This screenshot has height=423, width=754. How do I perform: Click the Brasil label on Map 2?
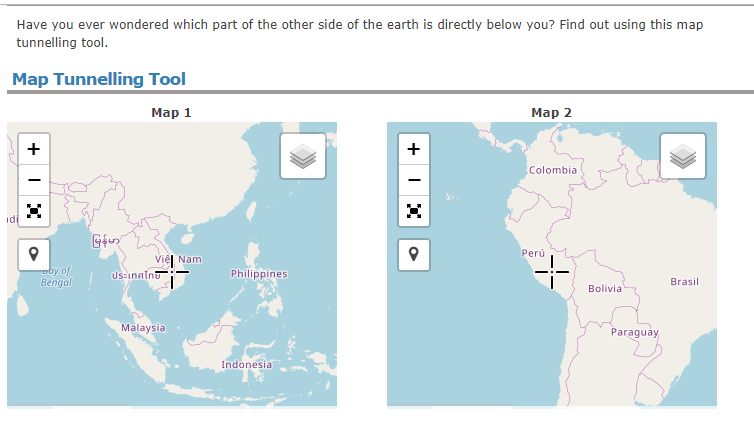684,282
